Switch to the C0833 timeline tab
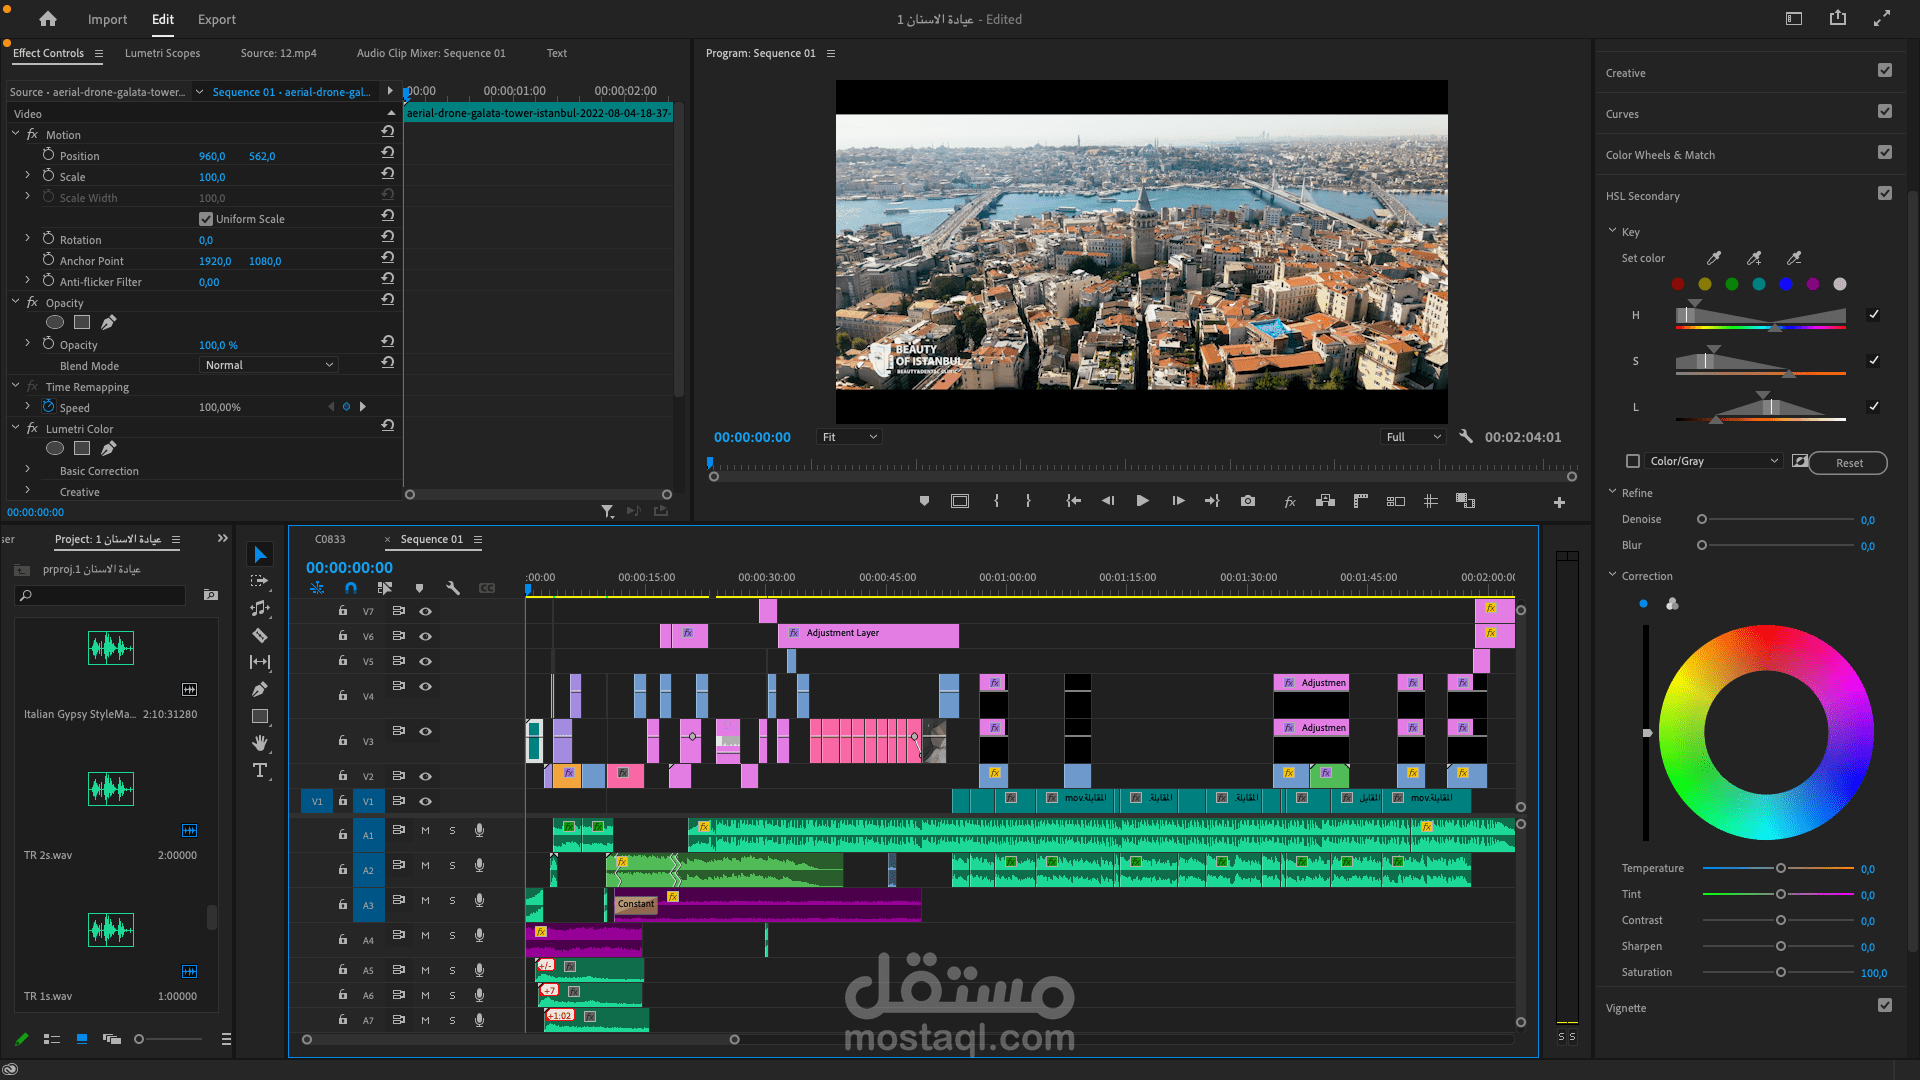This screenshot has width=1920, height=1080. (330, 539)
